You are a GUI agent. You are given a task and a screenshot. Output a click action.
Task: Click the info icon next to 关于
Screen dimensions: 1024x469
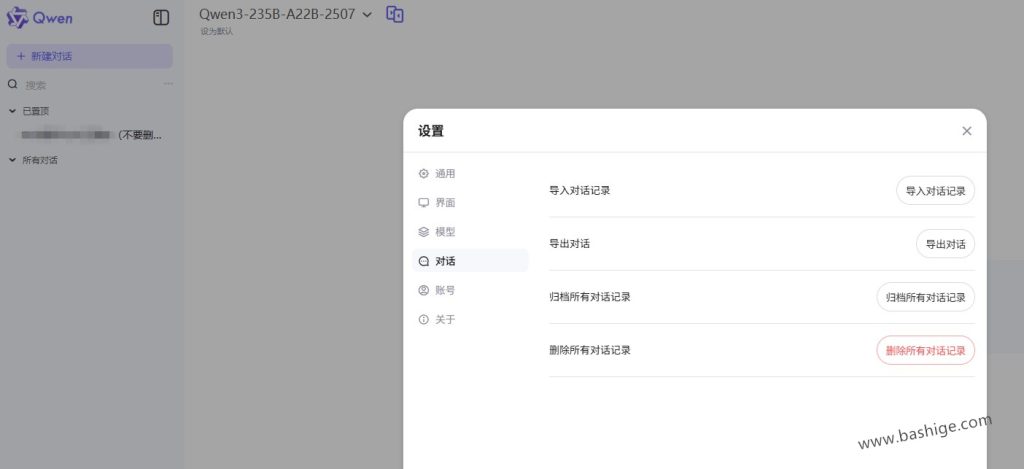[423, 319]
